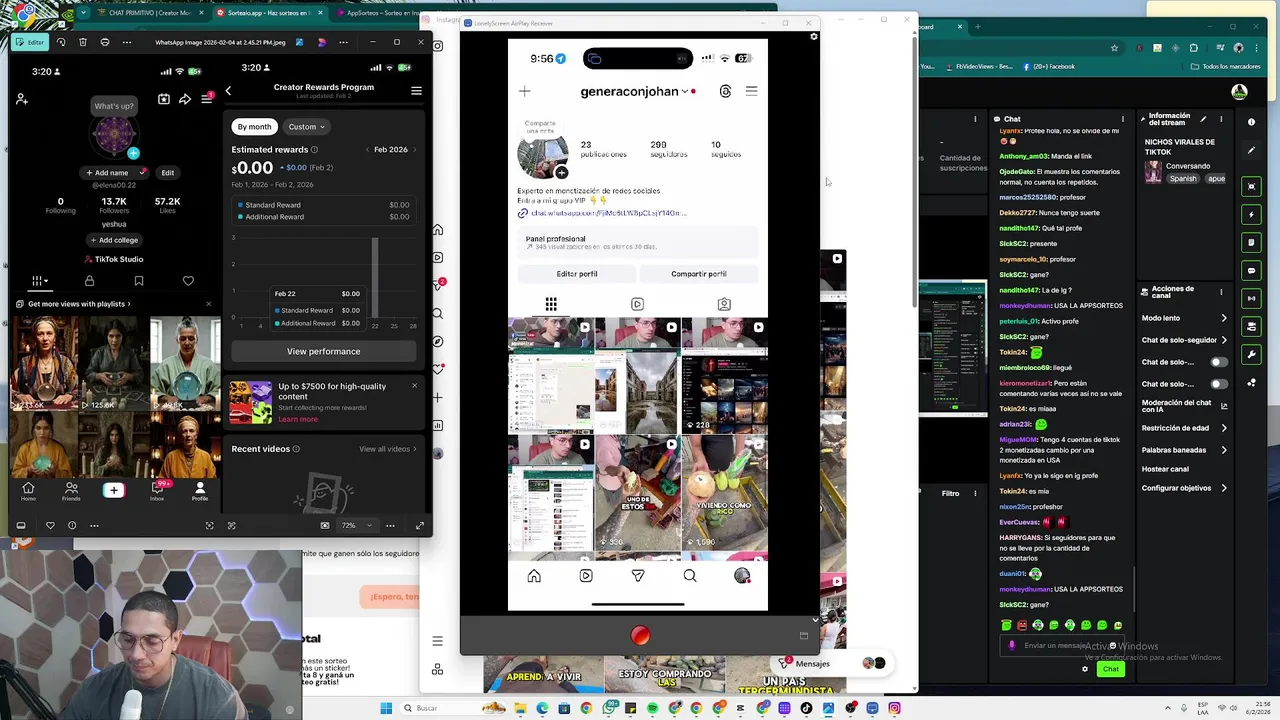Expand Chat de solo-seguidores option

click(x=1224, y=340)
